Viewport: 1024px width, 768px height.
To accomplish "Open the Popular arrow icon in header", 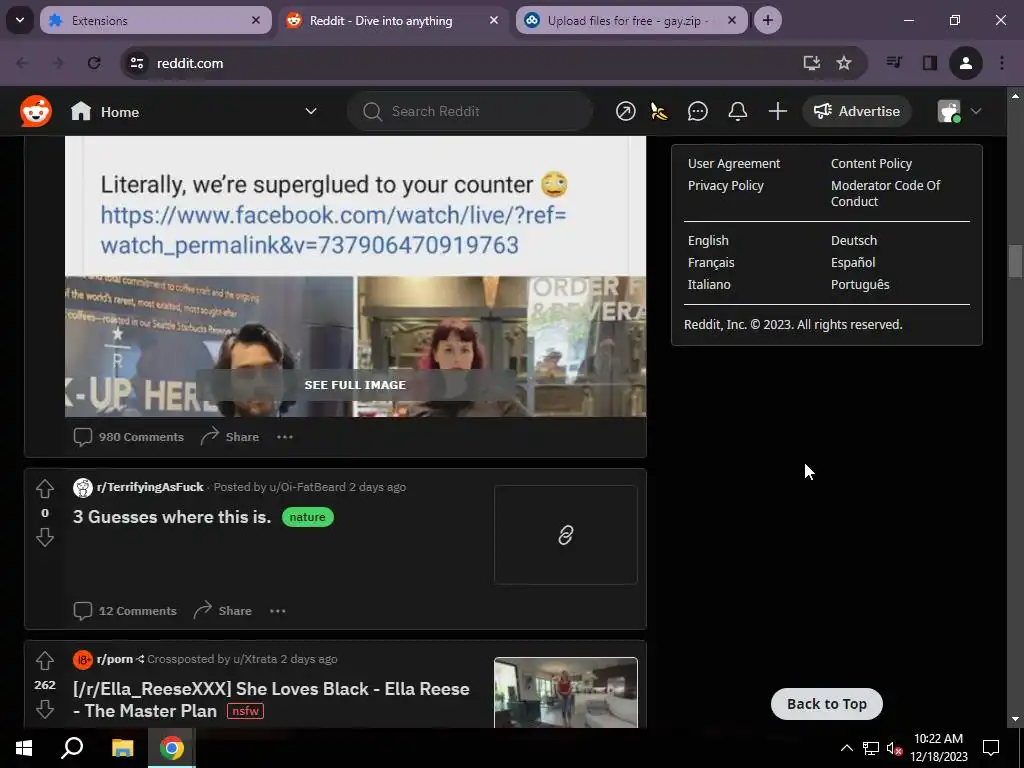I will point(625,112).
